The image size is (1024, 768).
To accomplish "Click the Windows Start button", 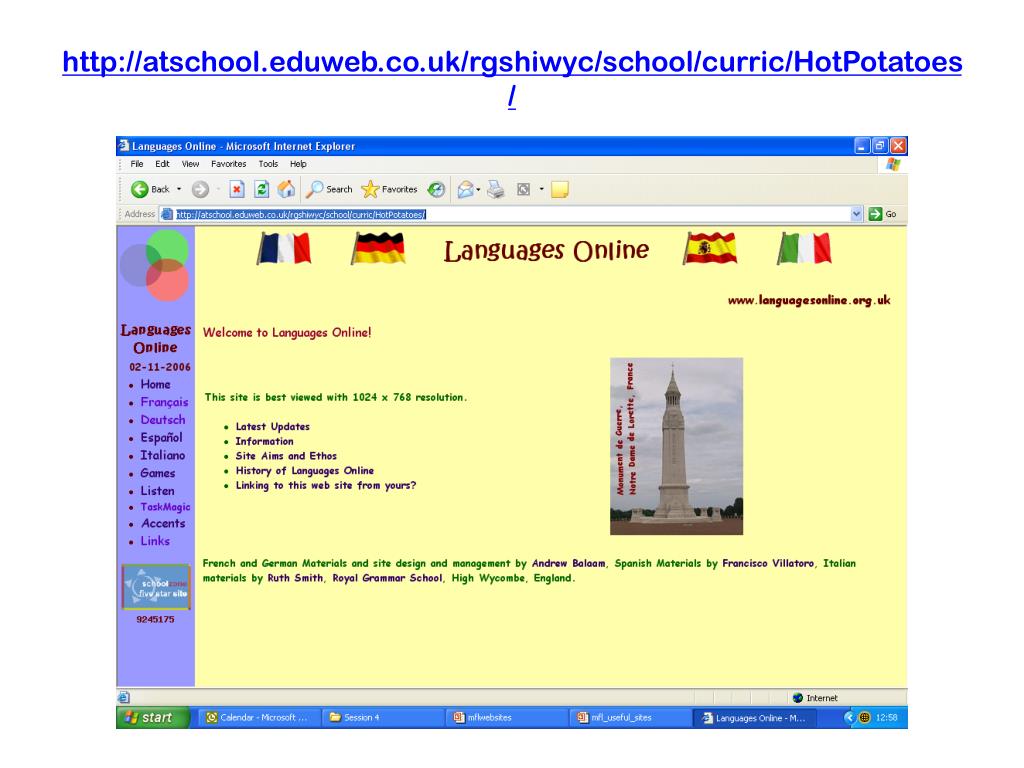I will [x=153, y=717].
